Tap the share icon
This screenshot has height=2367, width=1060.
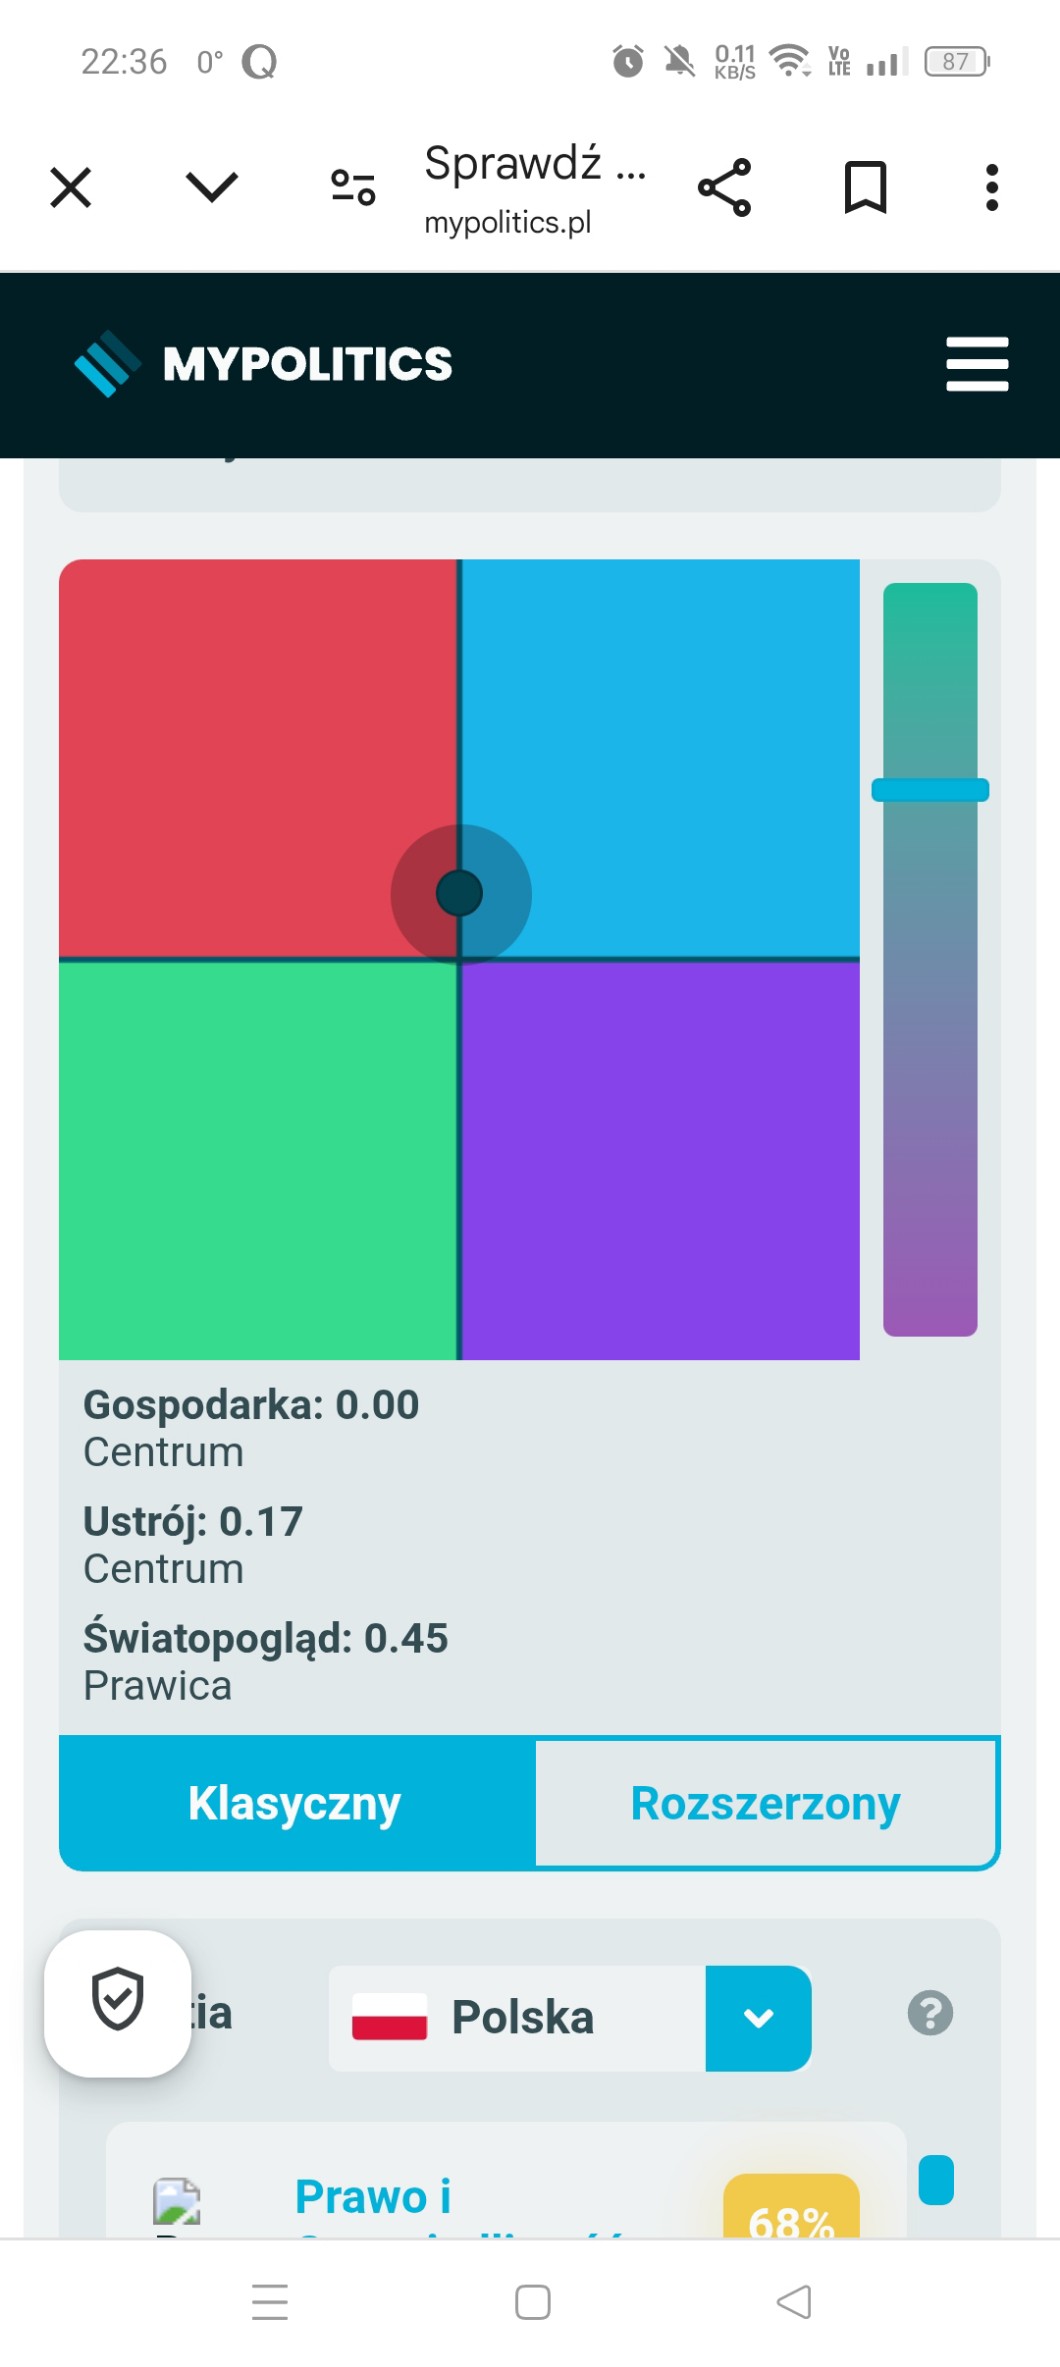click(x=724, y=188)
